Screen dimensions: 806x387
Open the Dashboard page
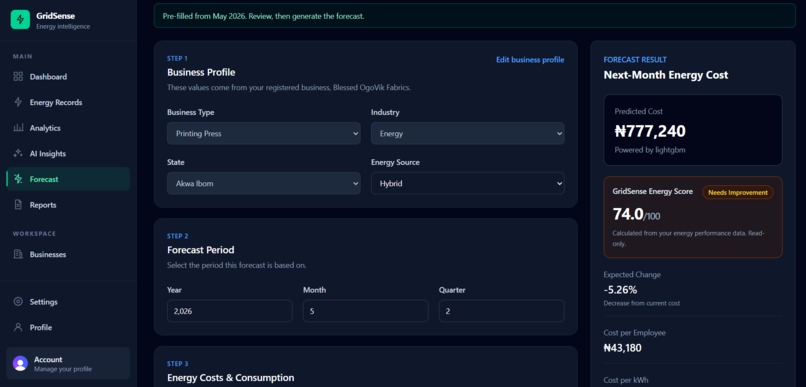(x=68, y=77)
